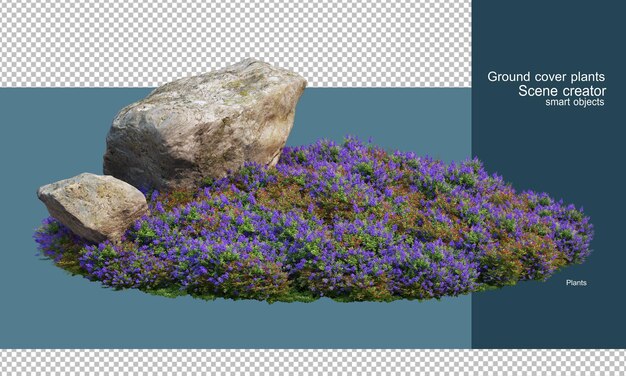
Task: Click the "Ground cover plants" title text
Action: (546, 77)
